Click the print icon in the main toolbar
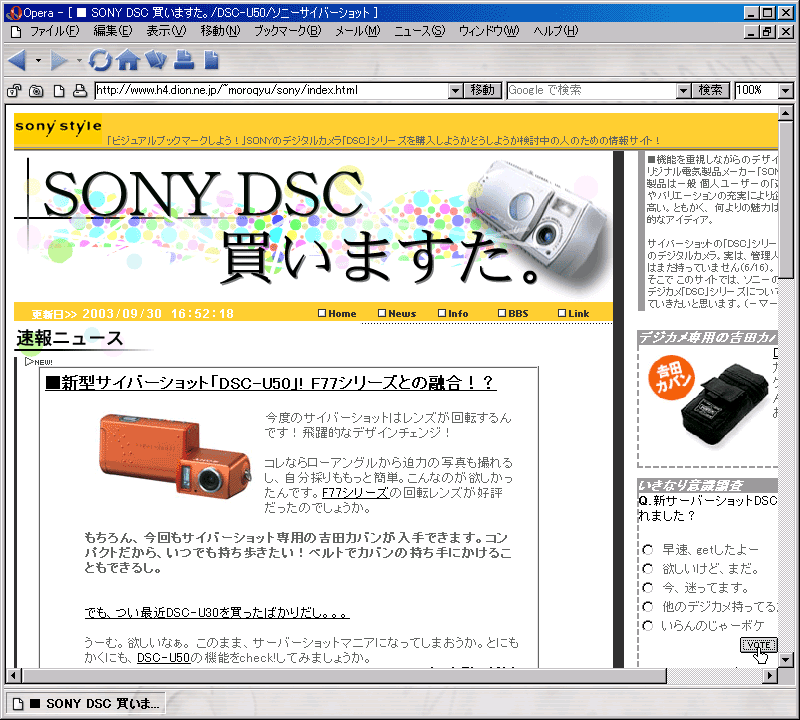Image resolution: width=800 pixels, height=720 pixels. click(x=184, y=60)
